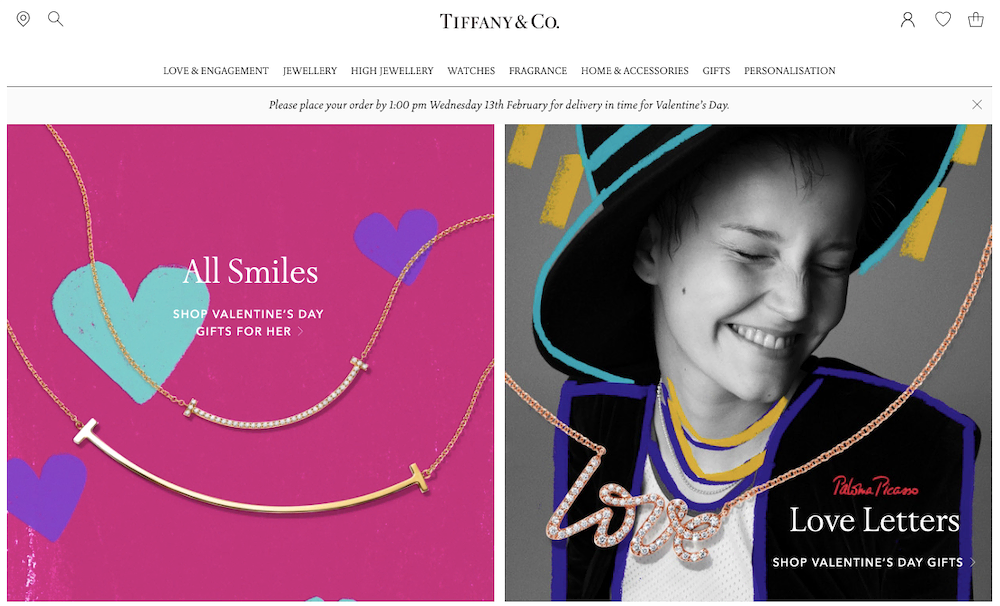
Task: Open the account profile icon
Action: coord(908,20)
